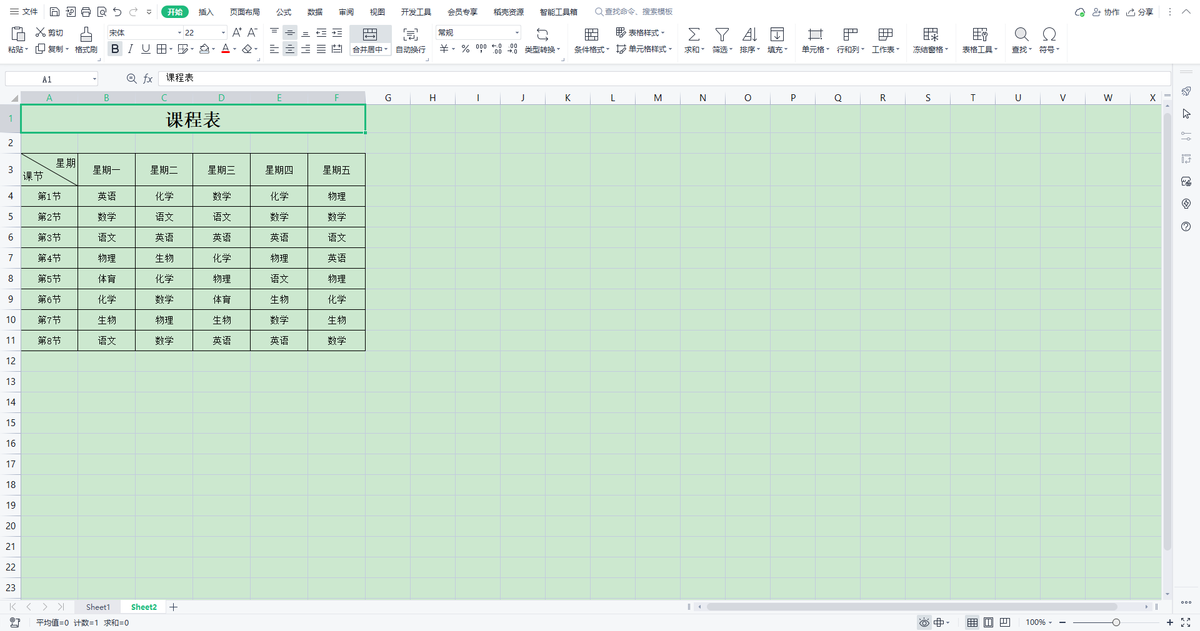Toggle Underline formatting button

[x=146, y=49]
